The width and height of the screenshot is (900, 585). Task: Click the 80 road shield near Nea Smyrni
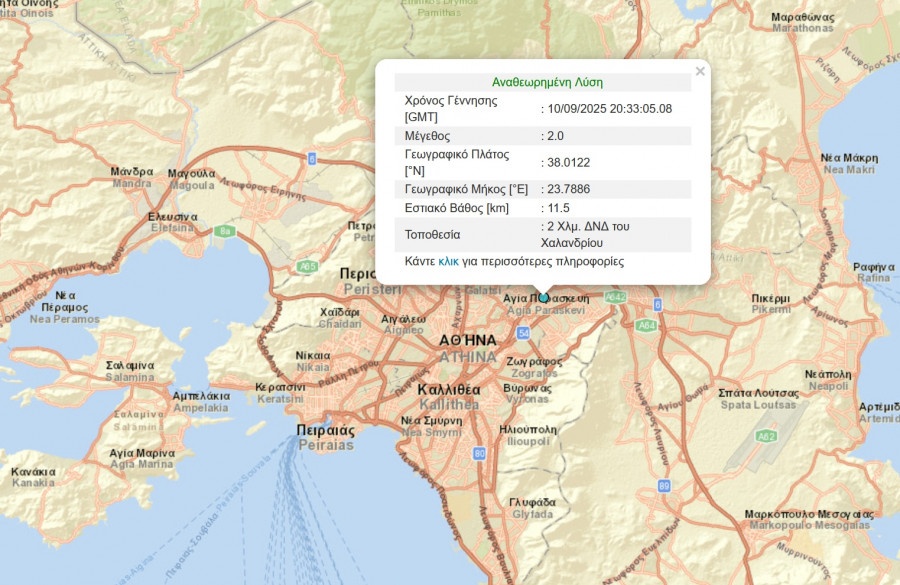[x=480, y=453]
